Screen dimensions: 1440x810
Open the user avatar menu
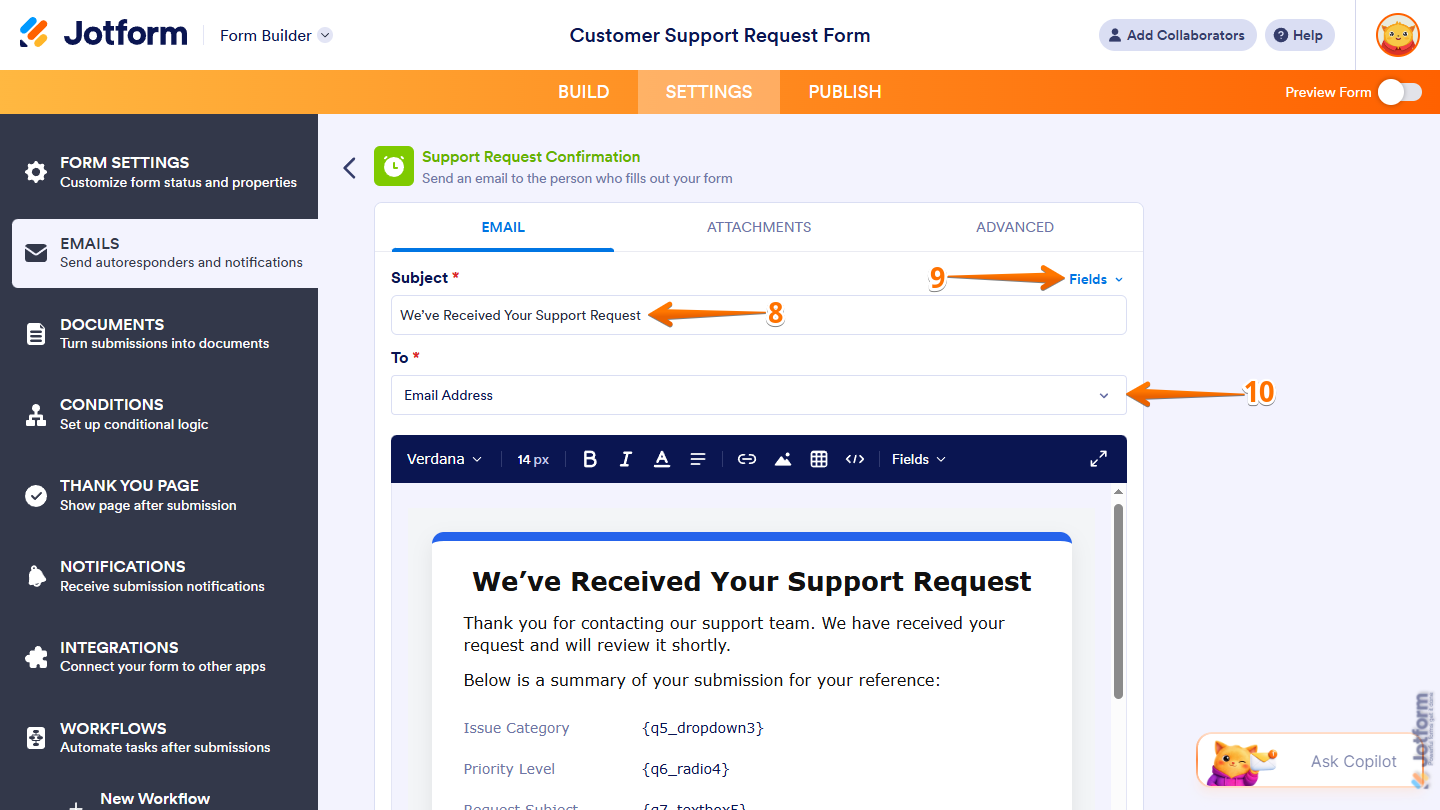(1397, 35)
